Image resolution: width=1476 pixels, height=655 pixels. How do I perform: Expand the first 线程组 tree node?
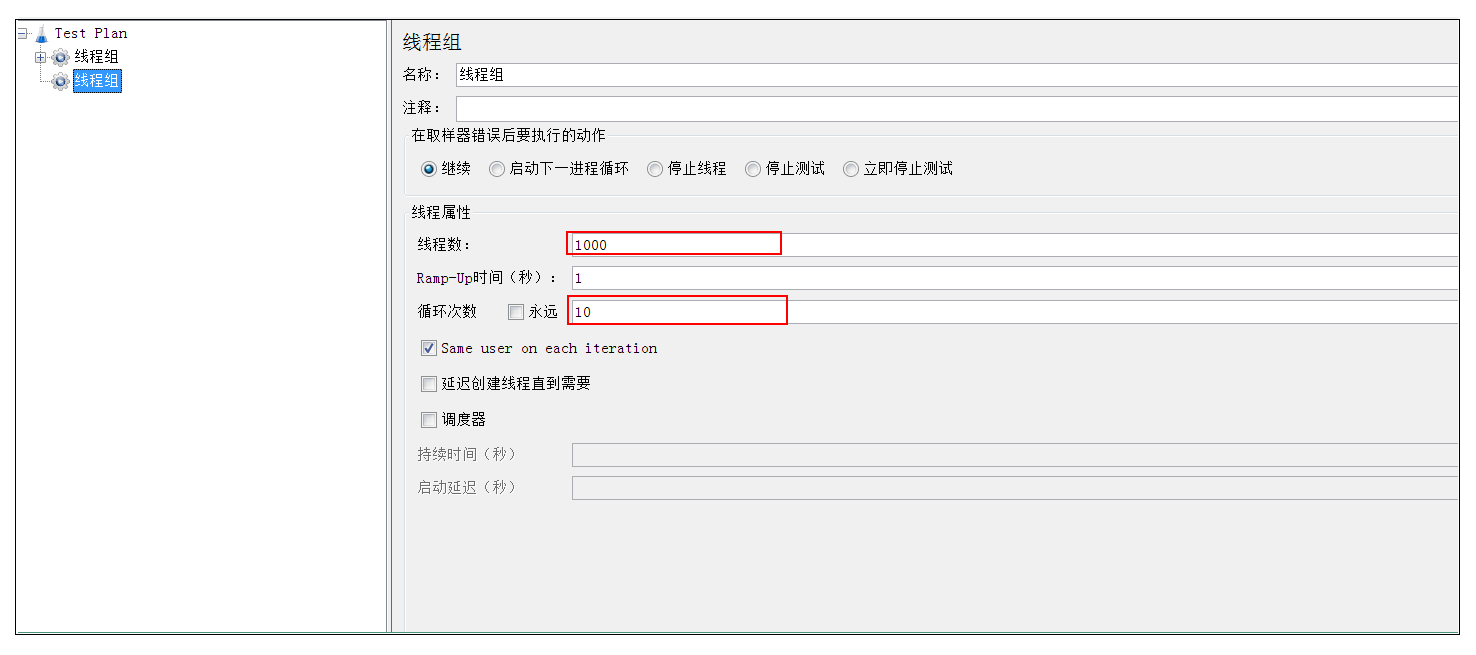[40, 57]
